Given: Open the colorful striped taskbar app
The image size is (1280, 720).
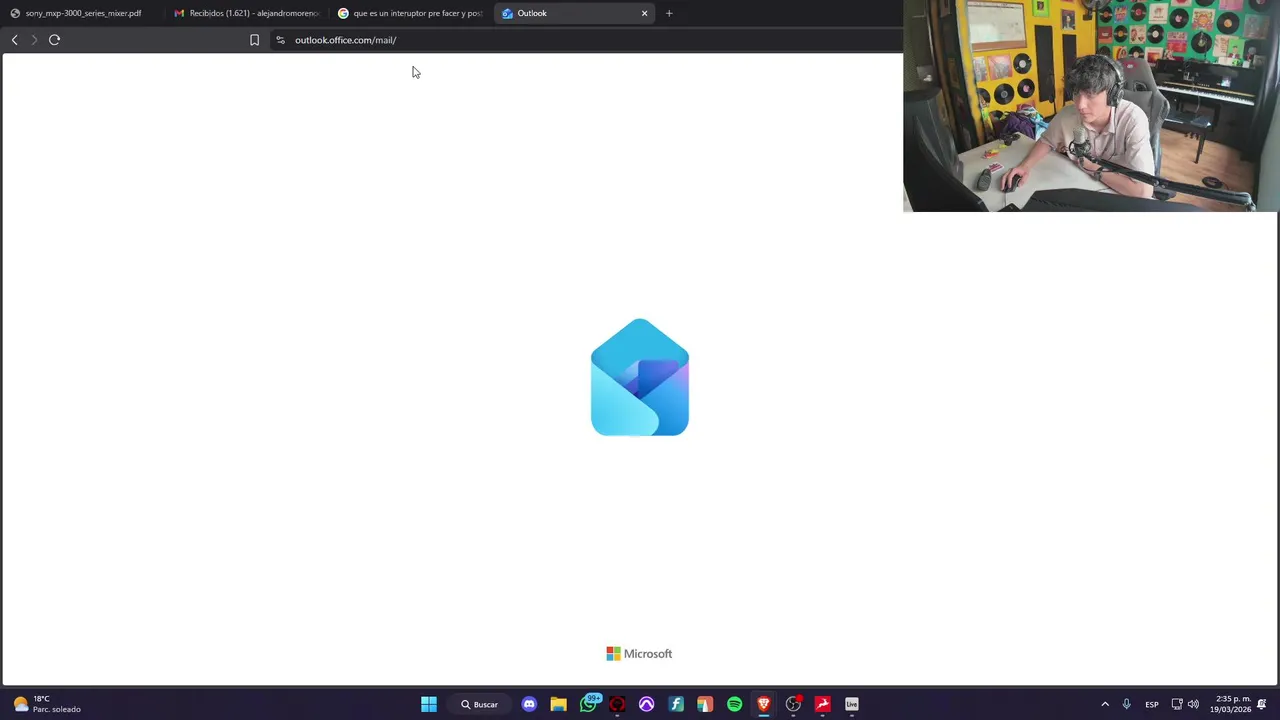Looking at the screenshot, I should pyautogui.click(x=705, y=704).
